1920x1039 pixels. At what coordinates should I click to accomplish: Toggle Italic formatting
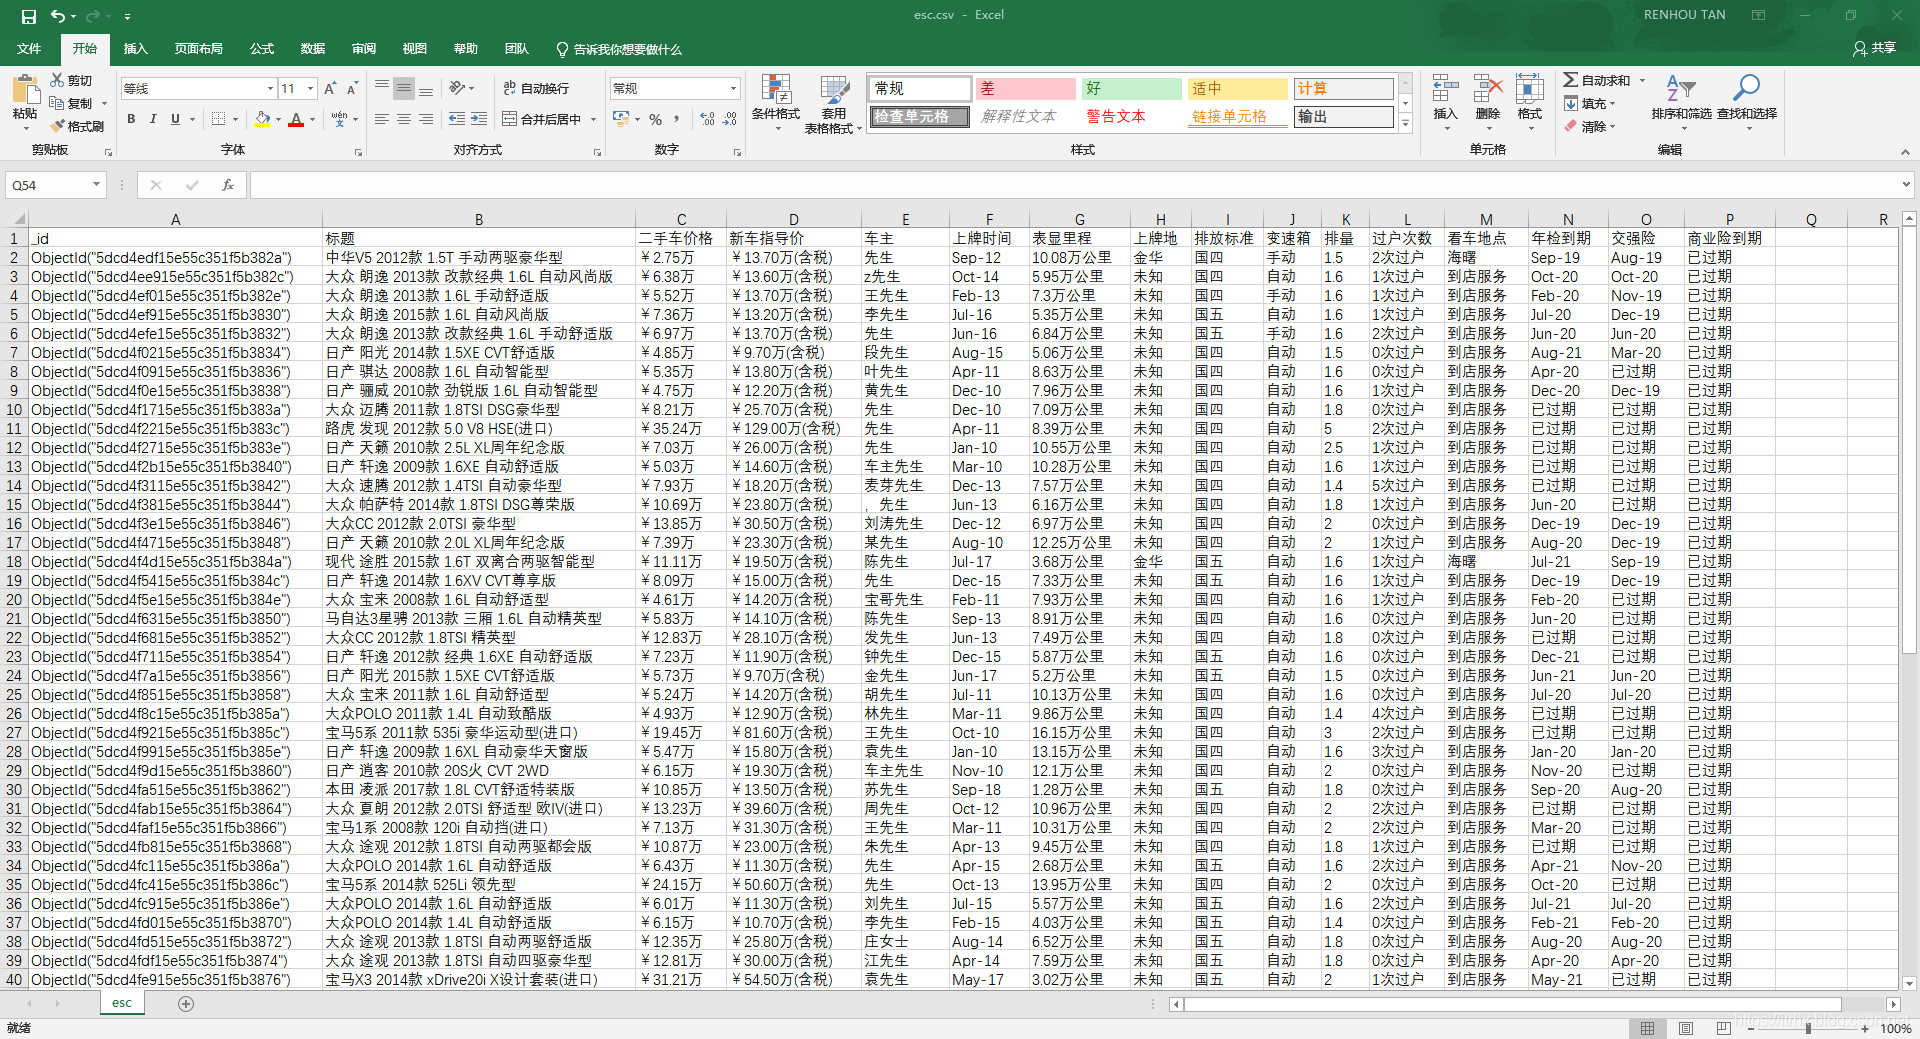pos(153,119)
